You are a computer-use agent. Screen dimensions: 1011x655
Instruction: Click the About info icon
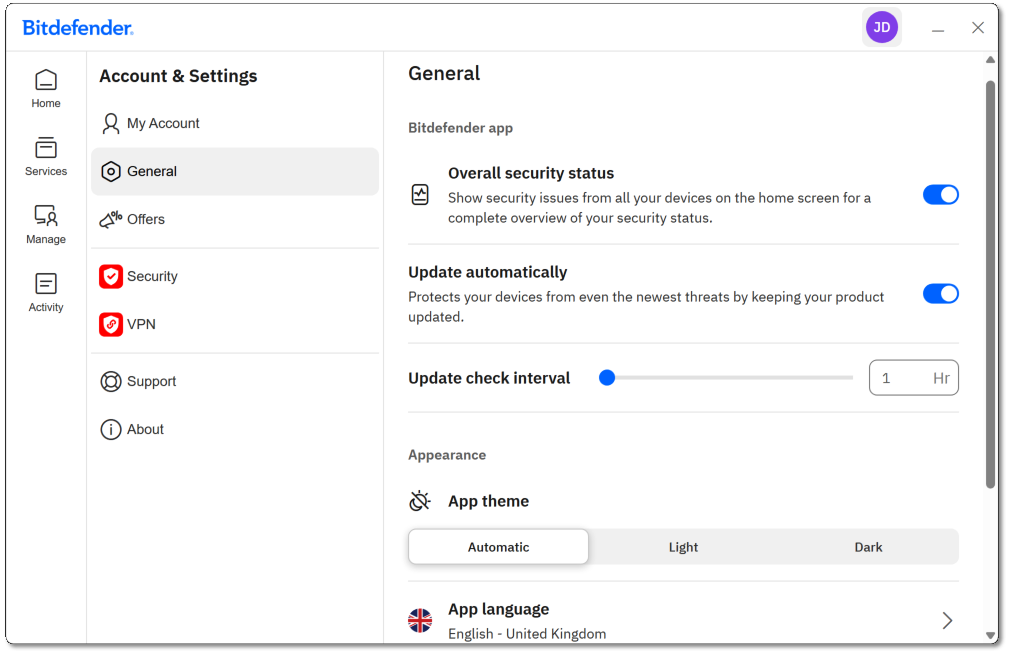111,429
